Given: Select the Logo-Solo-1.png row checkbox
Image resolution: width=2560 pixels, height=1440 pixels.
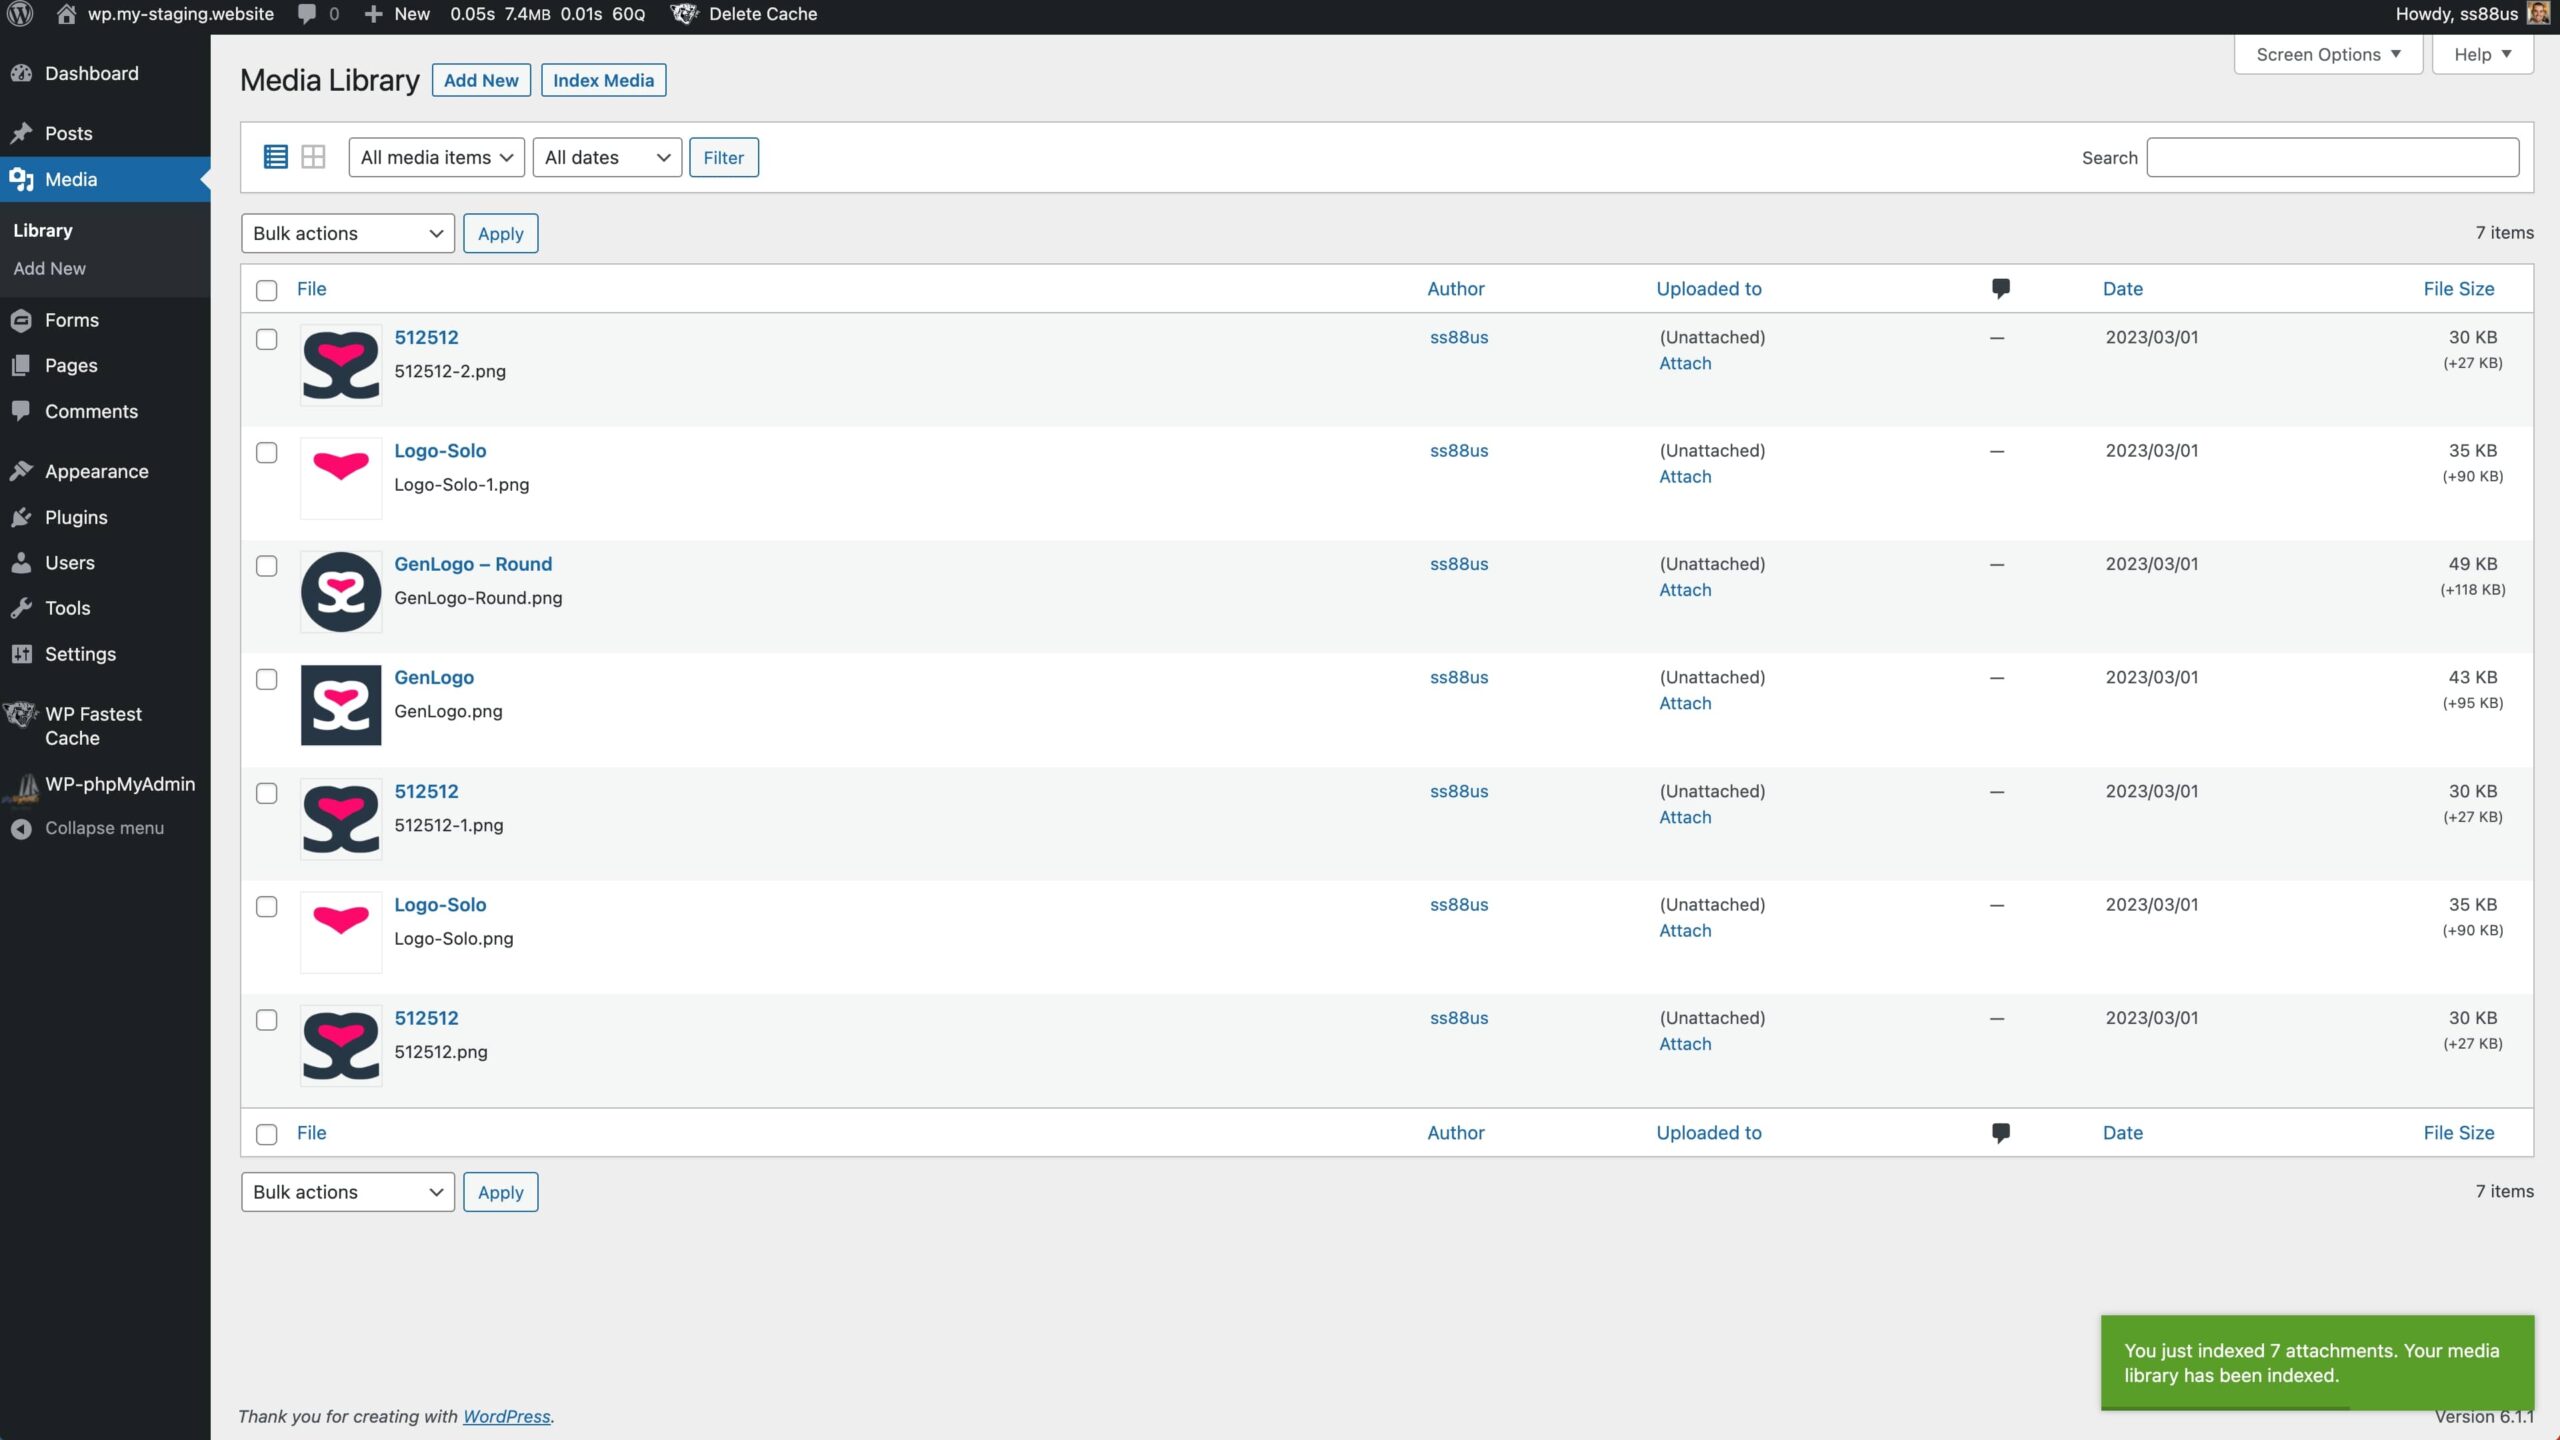Looking at the screenshot, I should (266, 452).
